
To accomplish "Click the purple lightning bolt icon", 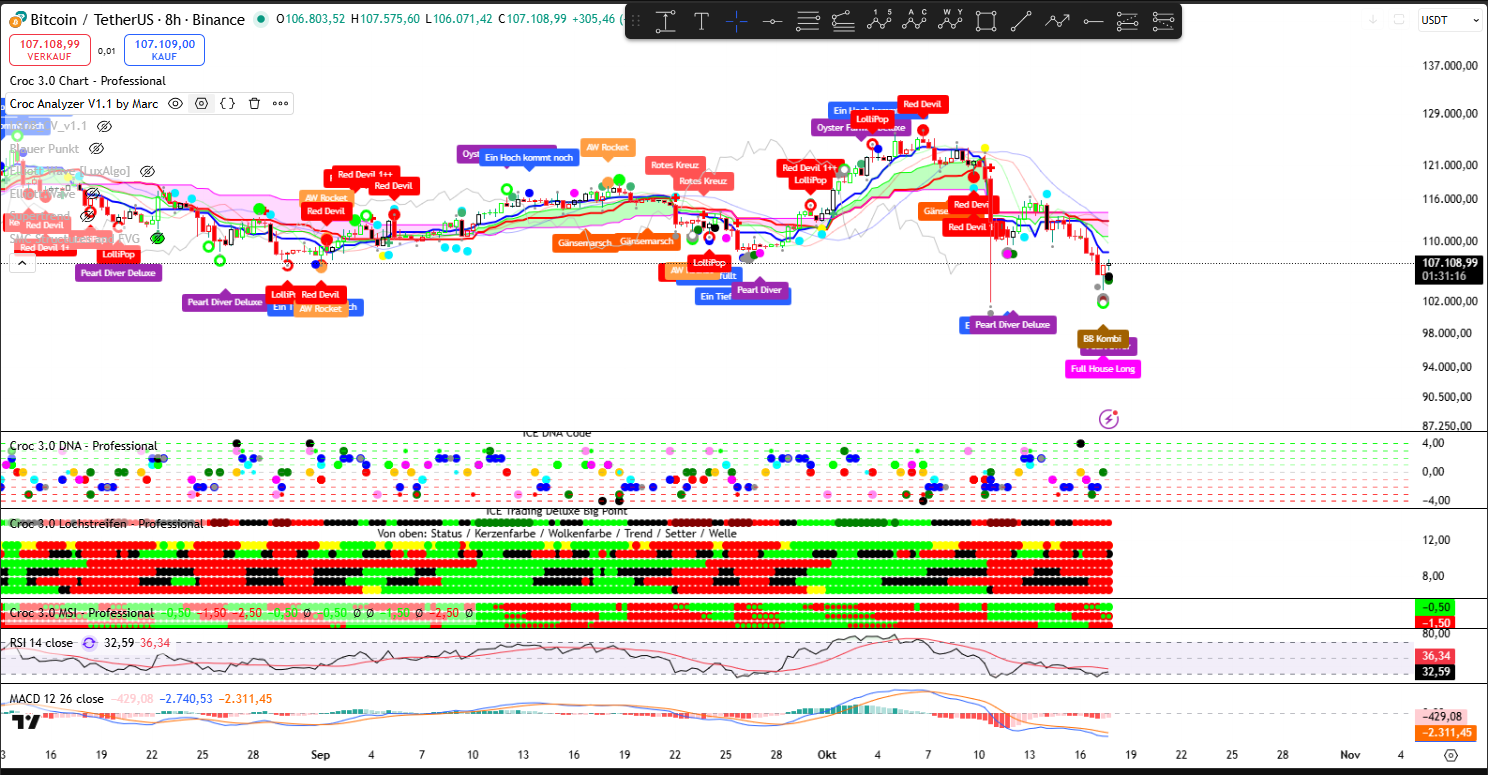I will [x=1108, y=419].
